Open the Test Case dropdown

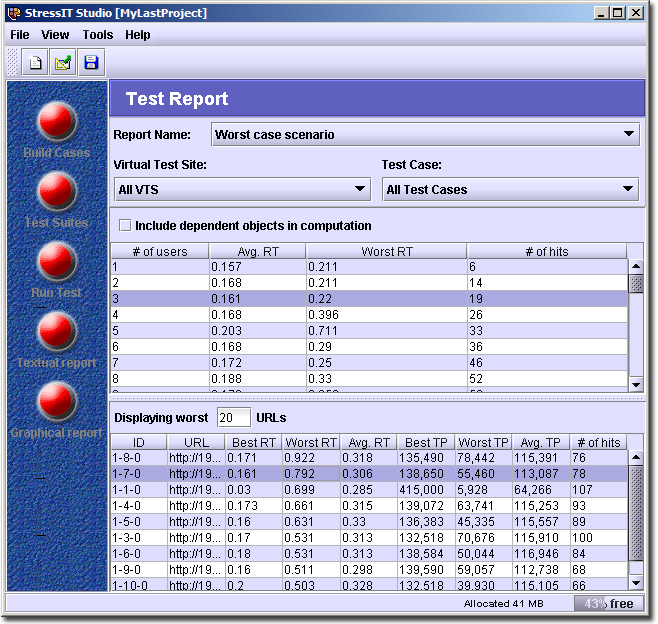click(x=511, y=189)
